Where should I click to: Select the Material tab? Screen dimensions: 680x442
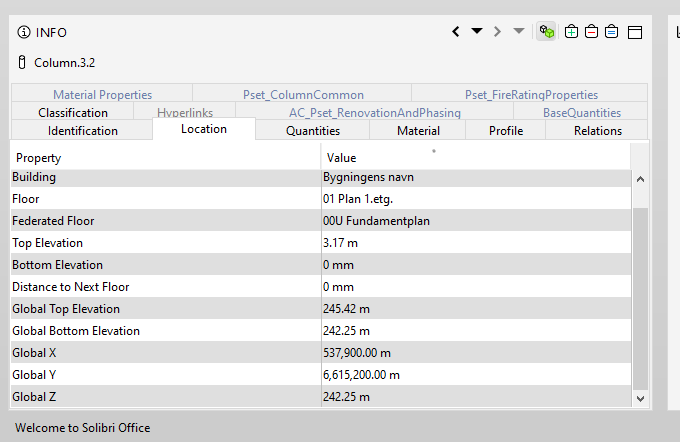(x=418, y=131)
